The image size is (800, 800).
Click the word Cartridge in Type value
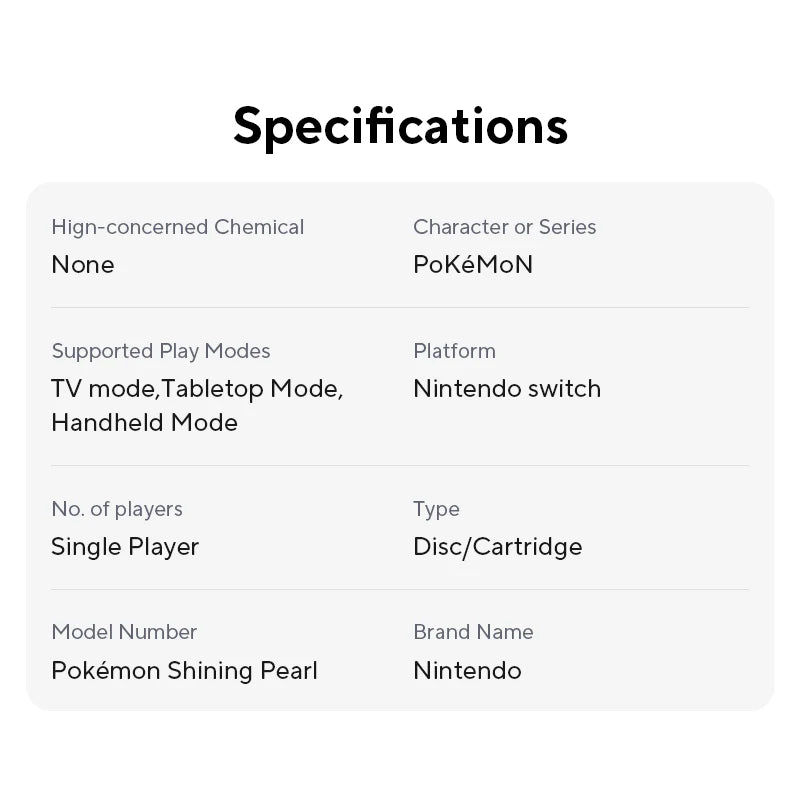[527, 546]
